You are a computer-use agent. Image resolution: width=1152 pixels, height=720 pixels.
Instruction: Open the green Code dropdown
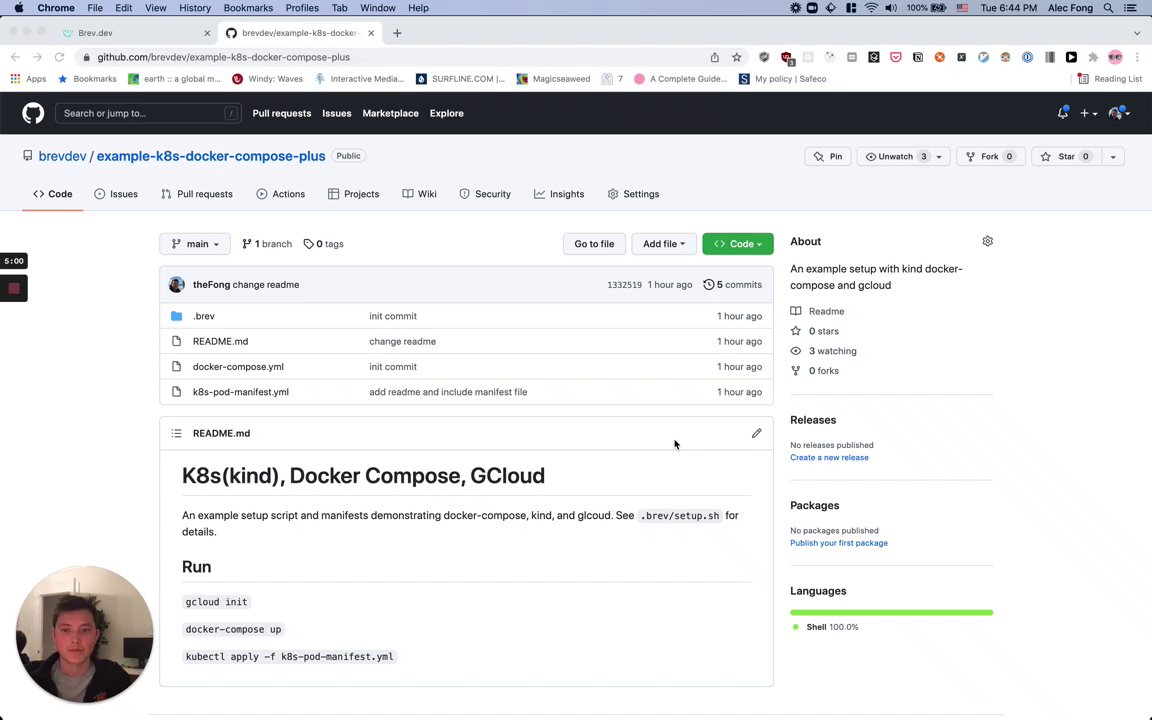tap(738, 244)
